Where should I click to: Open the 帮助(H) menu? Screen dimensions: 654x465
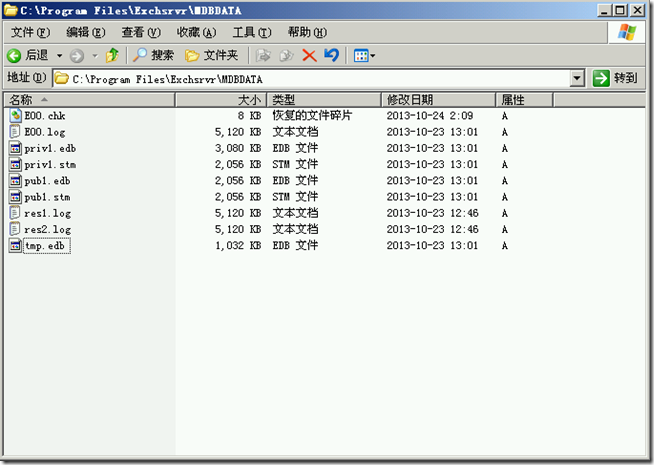pyautogui.click(x=307, y=32)
